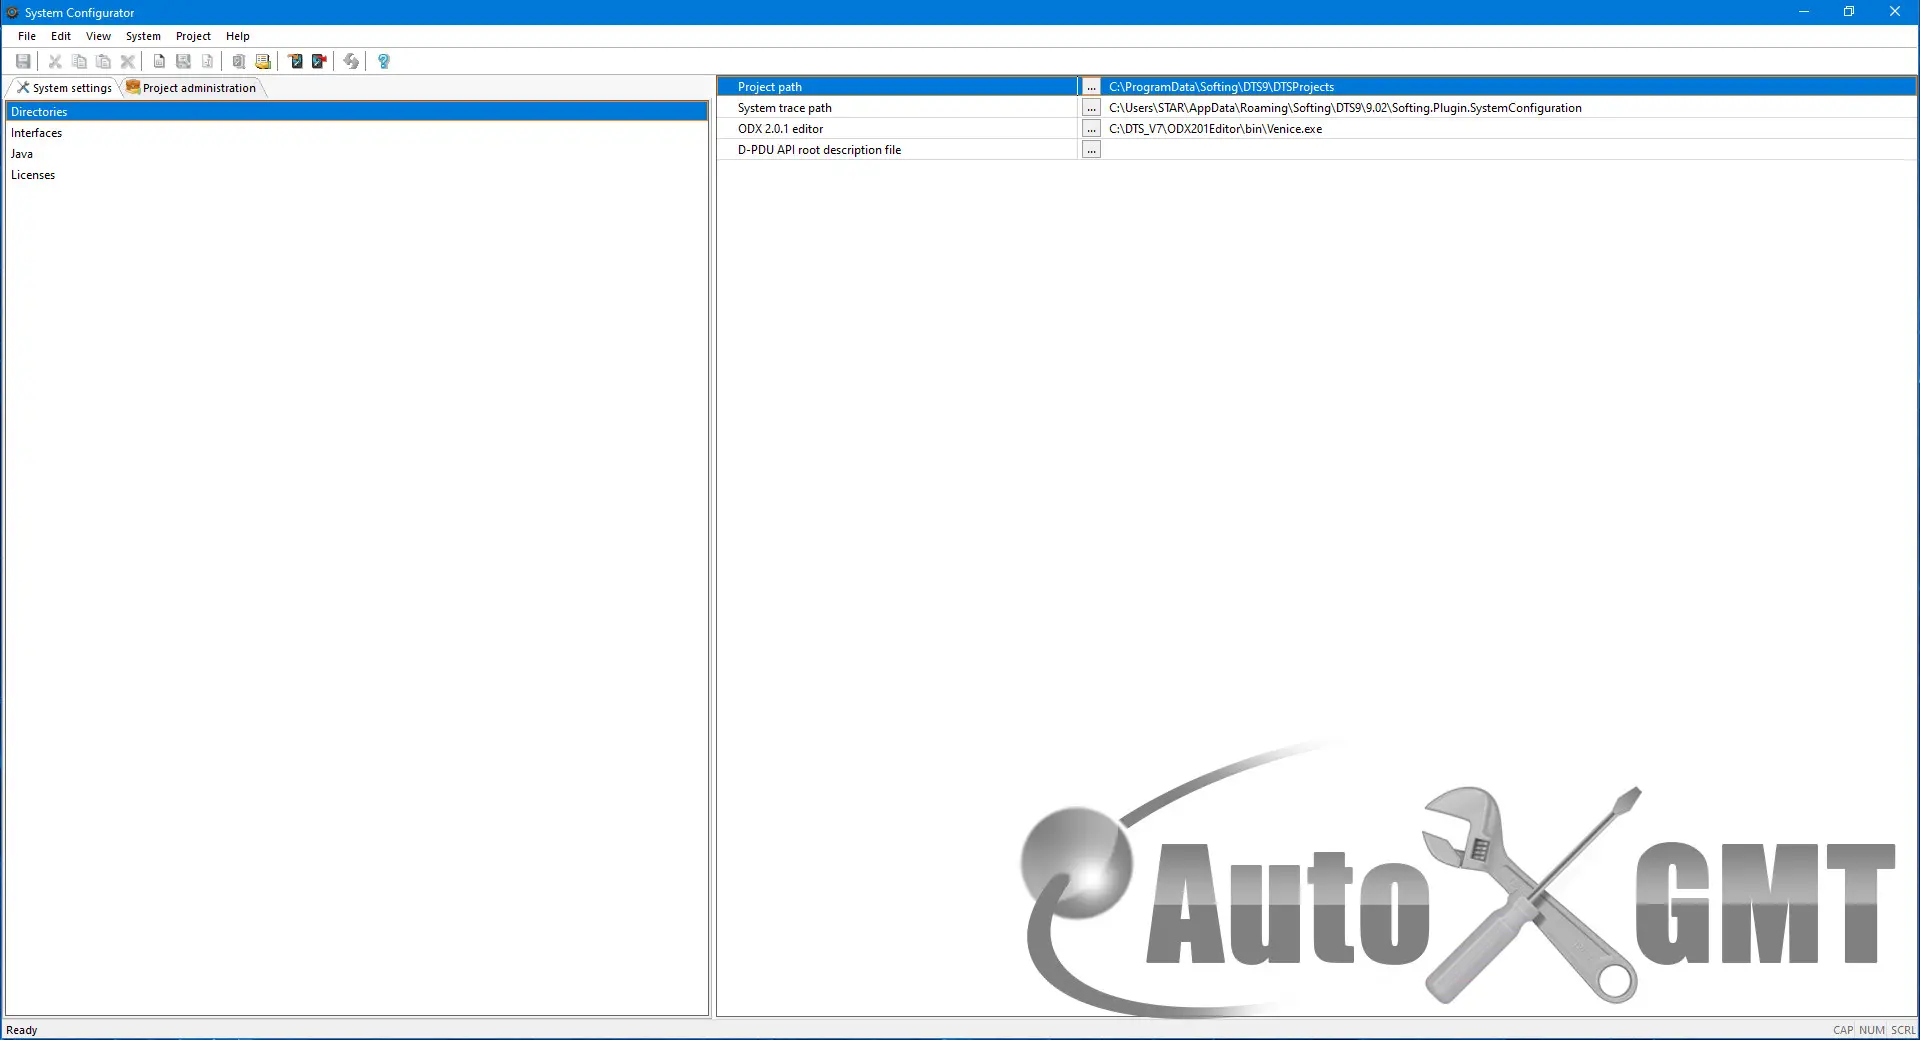This screenshot has width=1920, height=1040.
Task: Click the Project path label row
Action: pos(897,87)
